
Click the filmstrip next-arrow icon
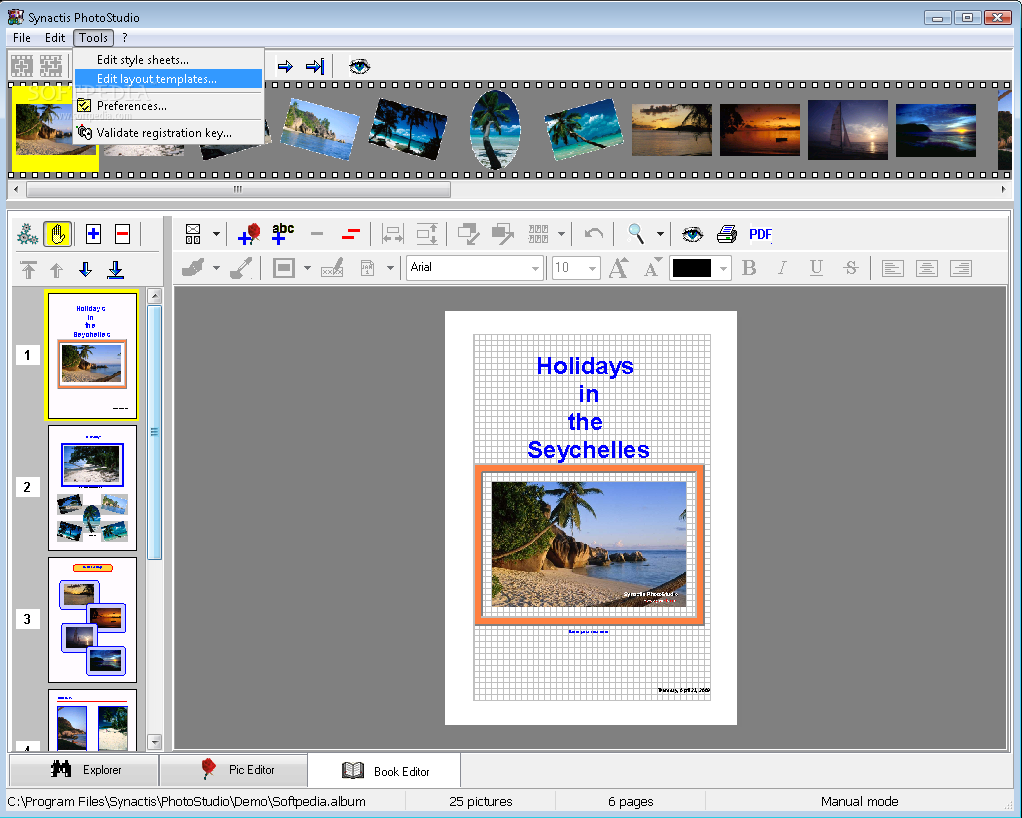pyautogui.click(x=285, y=66)
